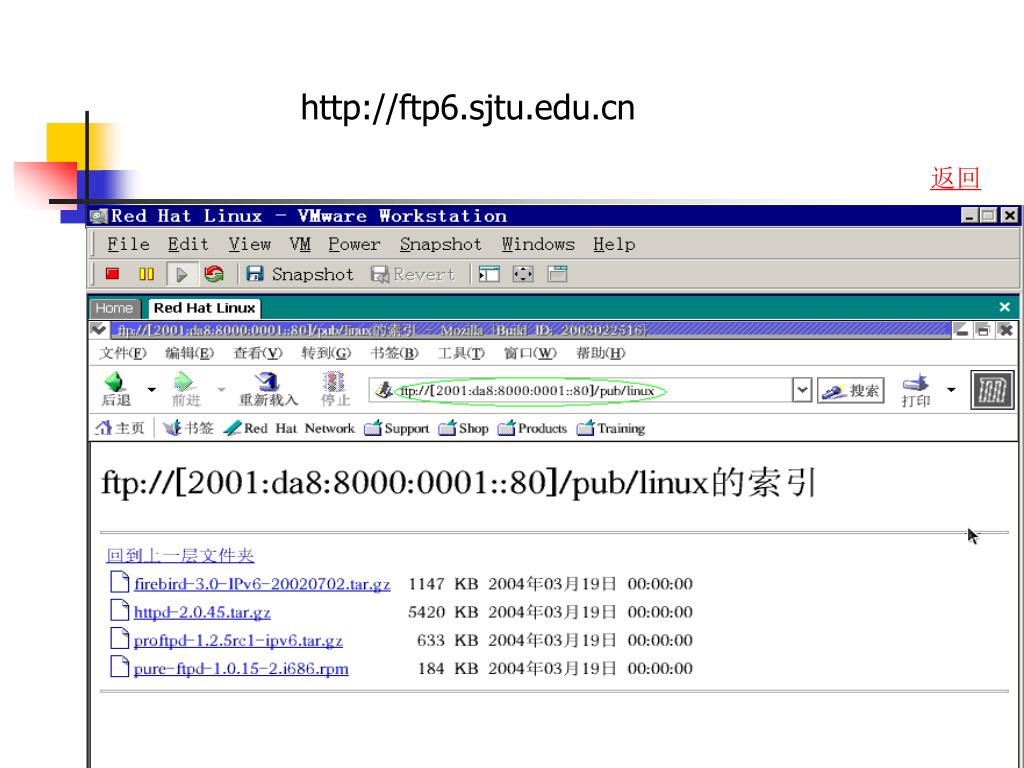Open the VMware File menu

128,244
